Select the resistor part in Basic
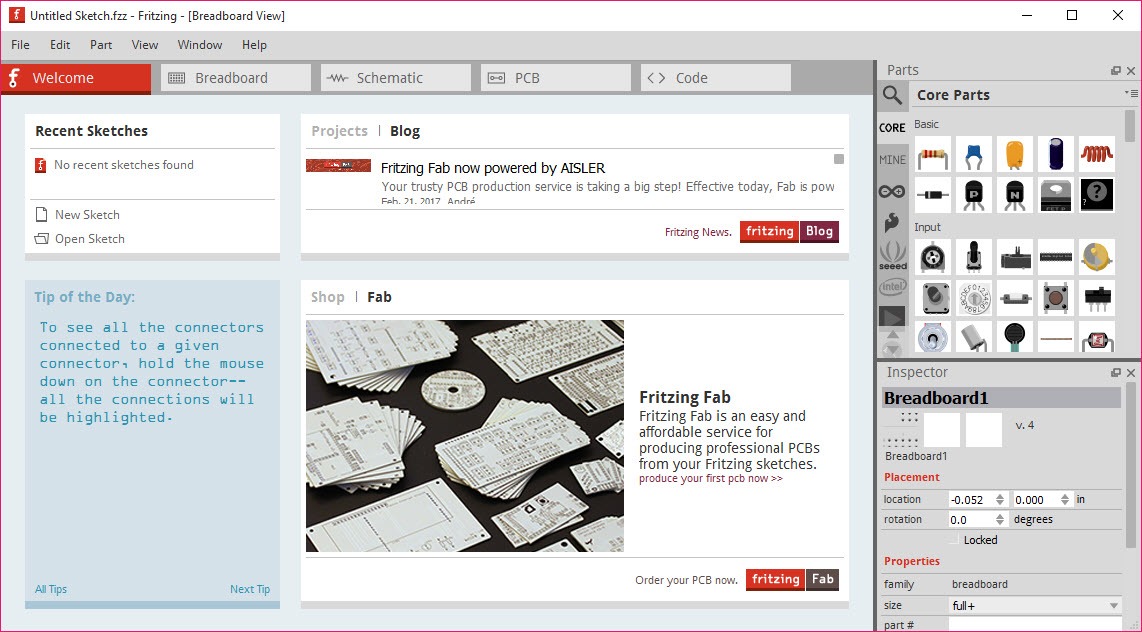1142x632 pixels. (933, 154)
